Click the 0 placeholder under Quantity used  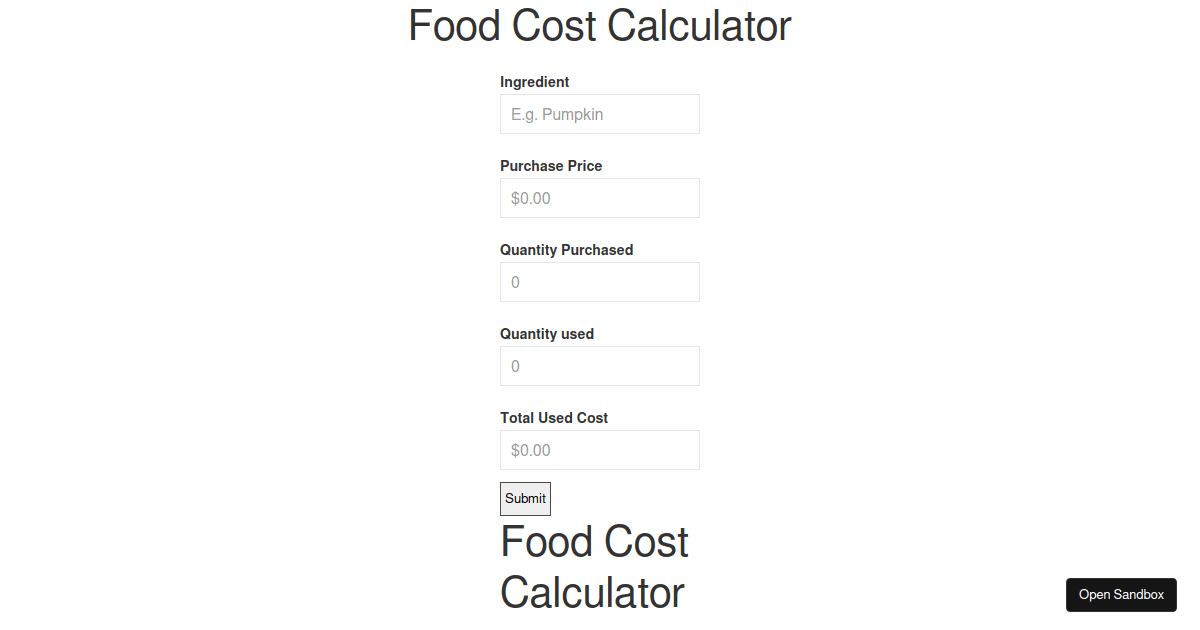(x=515, y=366)
